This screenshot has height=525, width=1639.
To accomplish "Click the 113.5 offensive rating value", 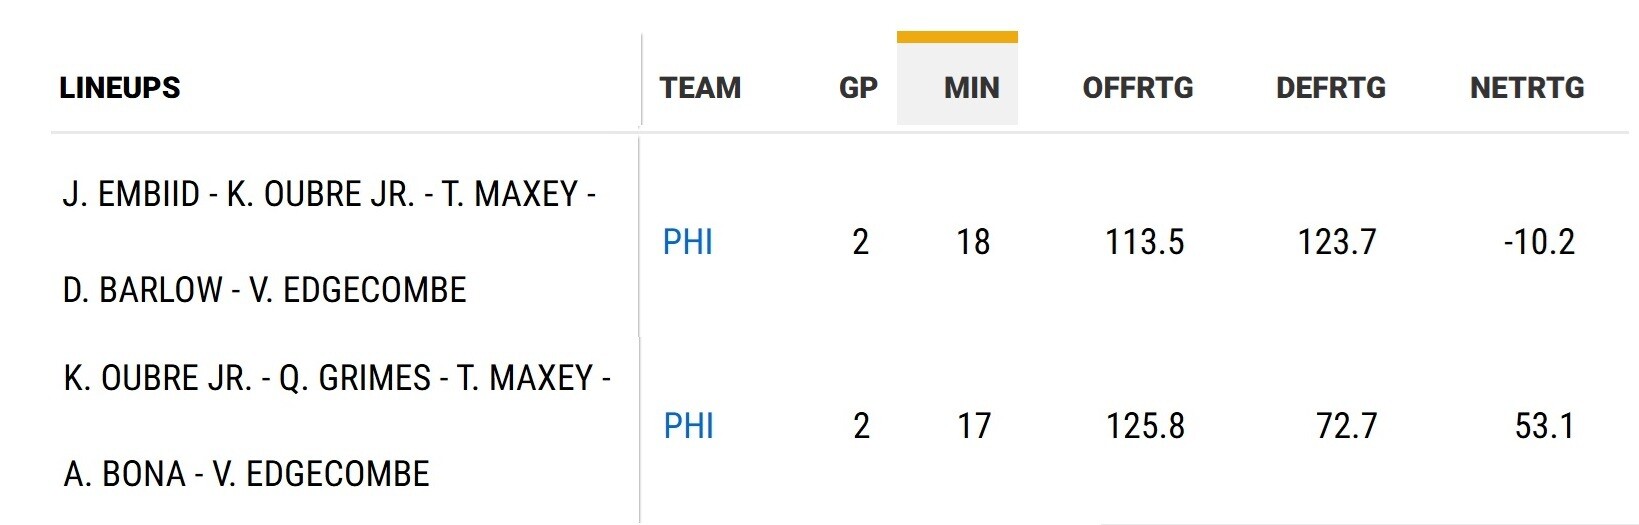I will tap(1145, 242).
